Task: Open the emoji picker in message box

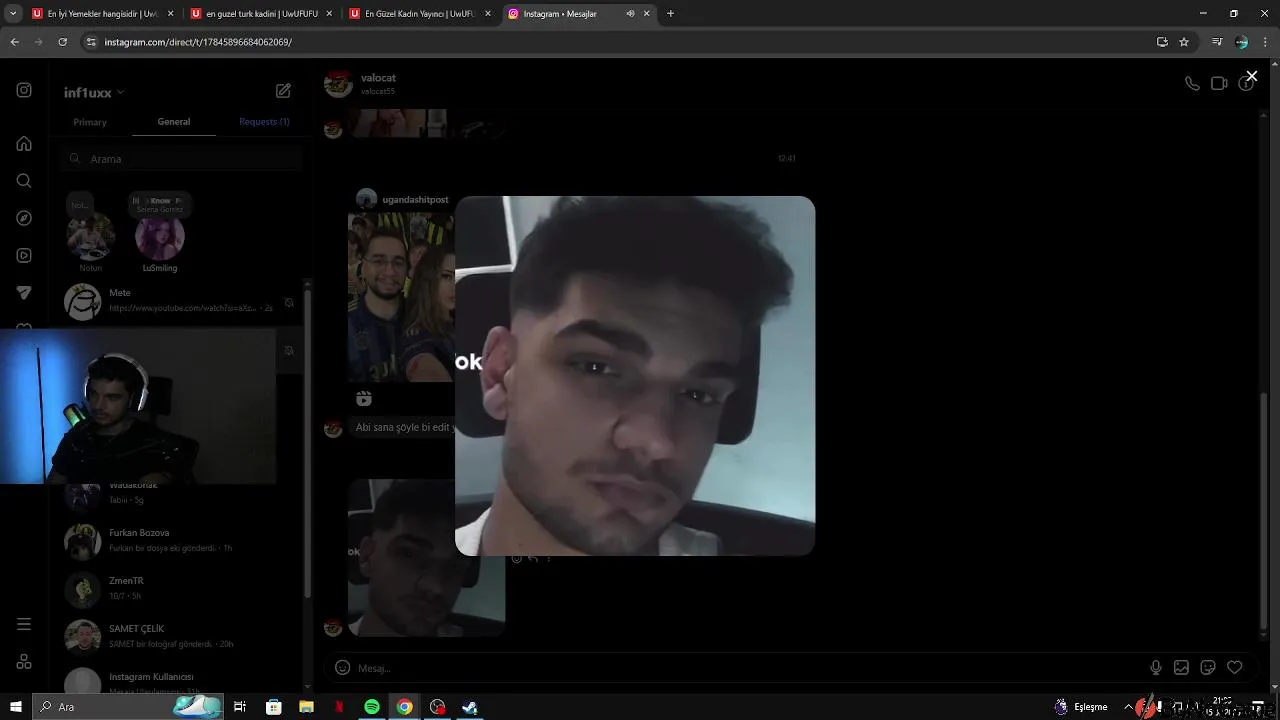Action: [342, 668]
